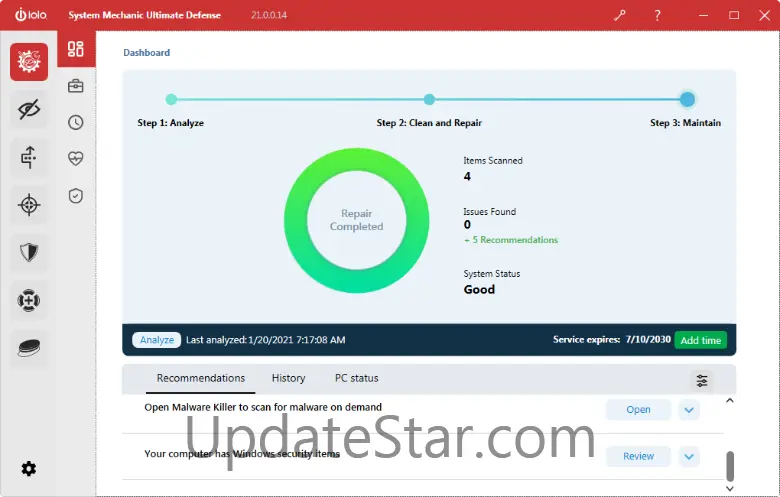Screen dimensions: 780x497
Task: Open settings gear in the sidebar
Action: [28, 469]
